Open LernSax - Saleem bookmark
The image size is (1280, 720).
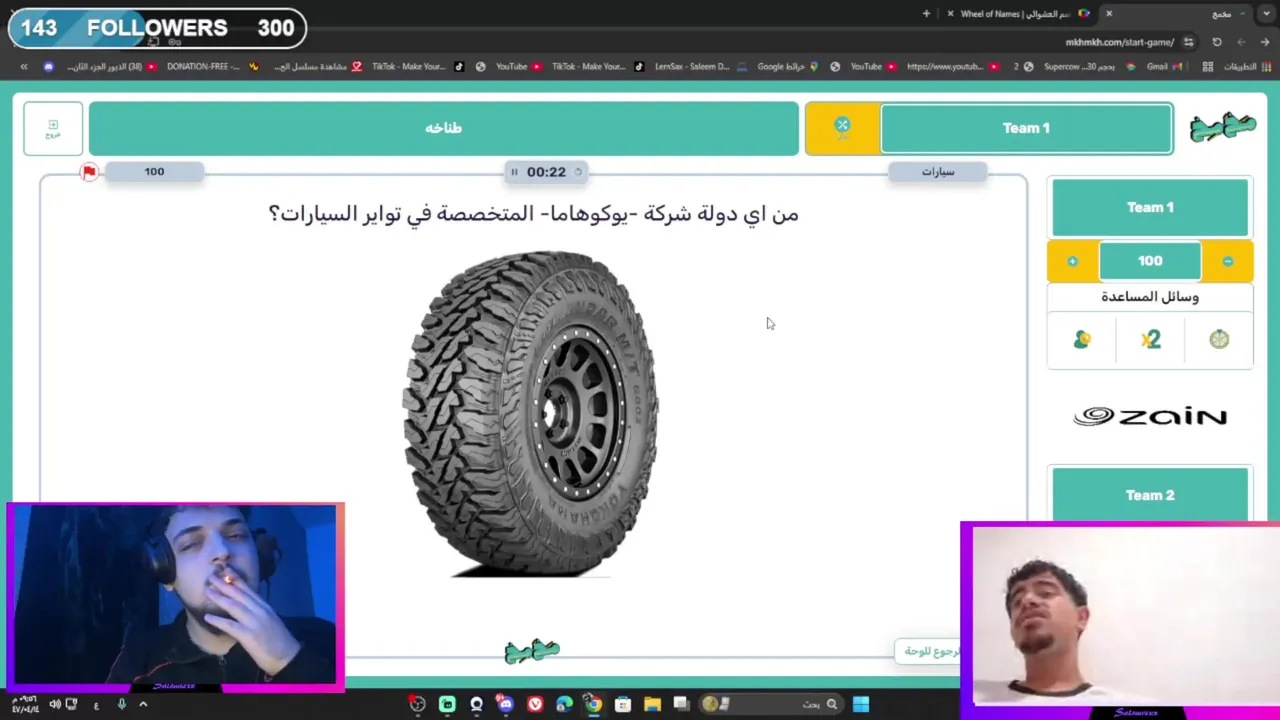[x=701, y=67]
